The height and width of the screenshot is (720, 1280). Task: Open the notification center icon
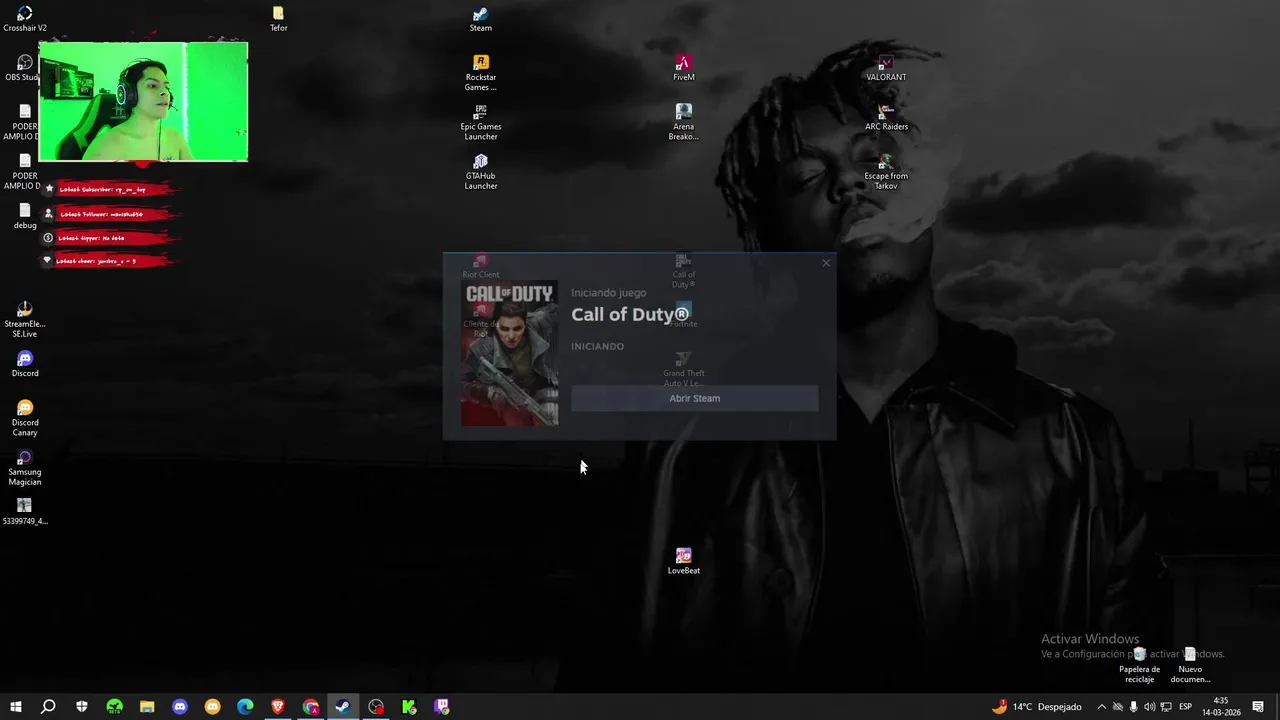click(1258, 707)
